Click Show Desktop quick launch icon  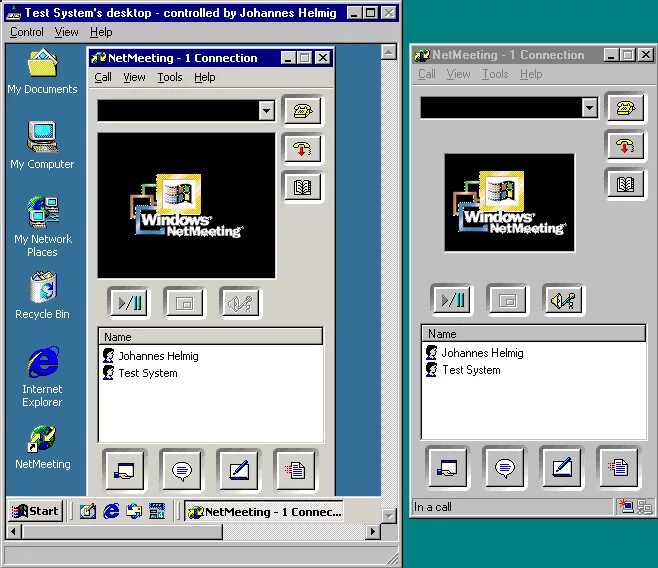click(x=88, y=511)
